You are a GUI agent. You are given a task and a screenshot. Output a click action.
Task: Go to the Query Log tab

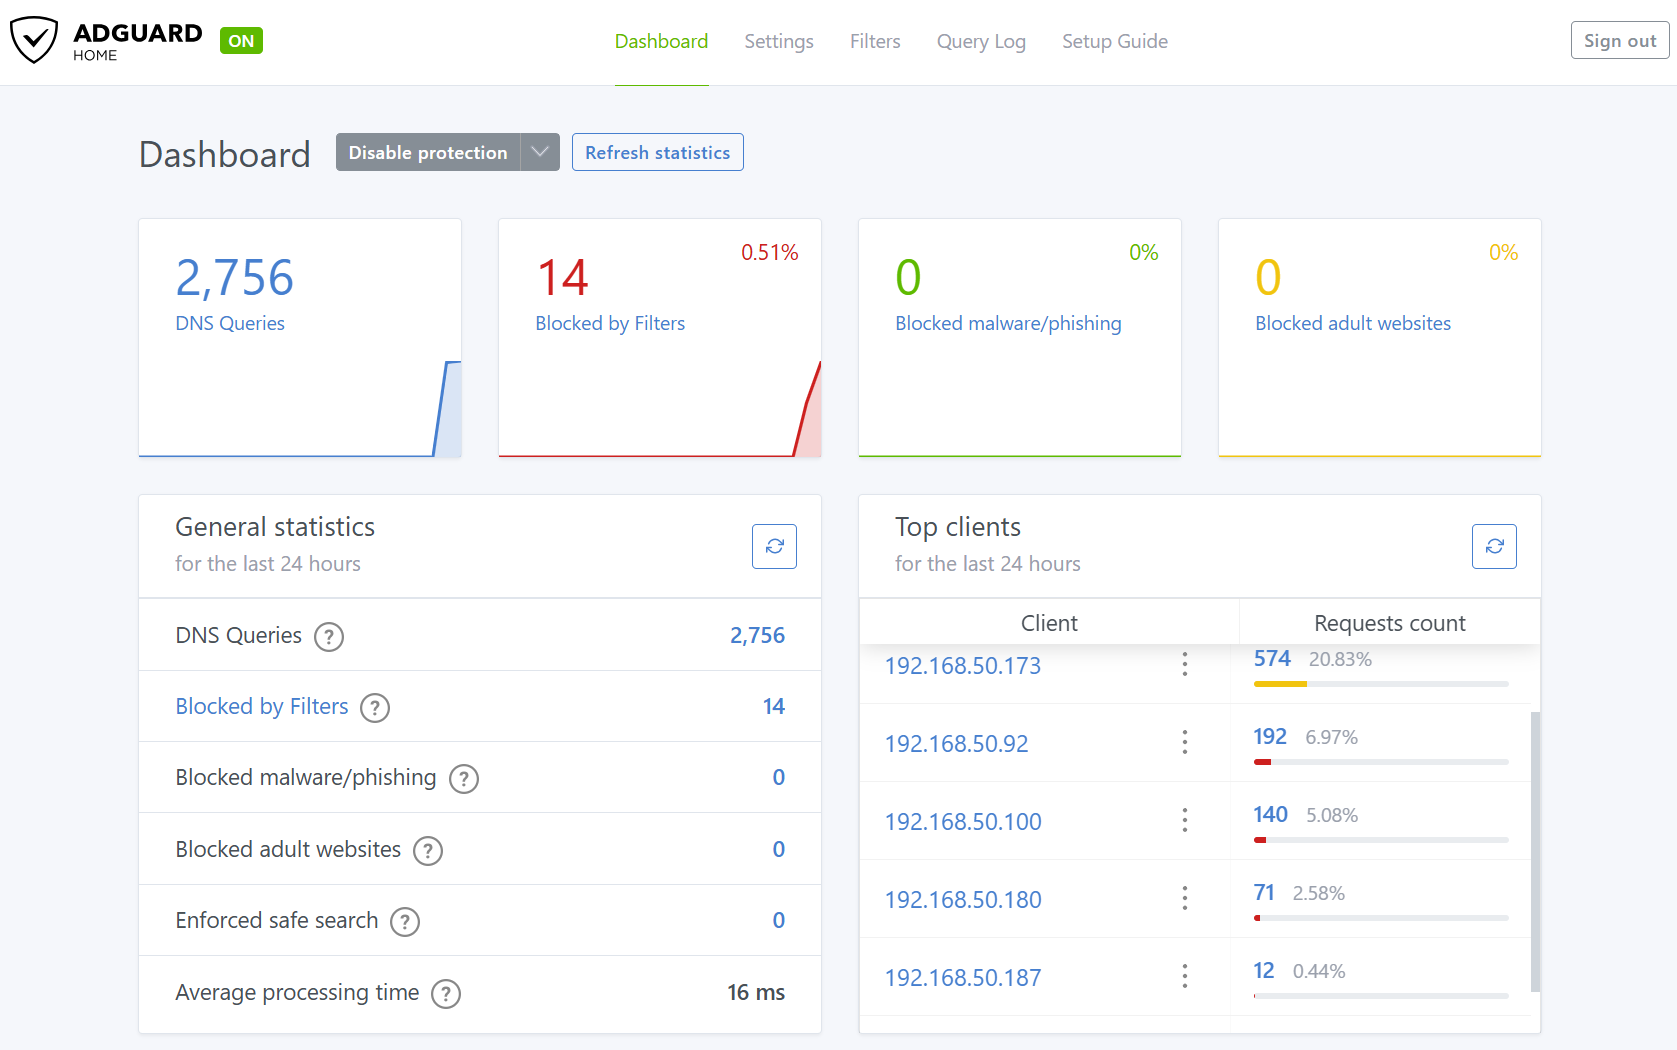click(x=981, y=41)
